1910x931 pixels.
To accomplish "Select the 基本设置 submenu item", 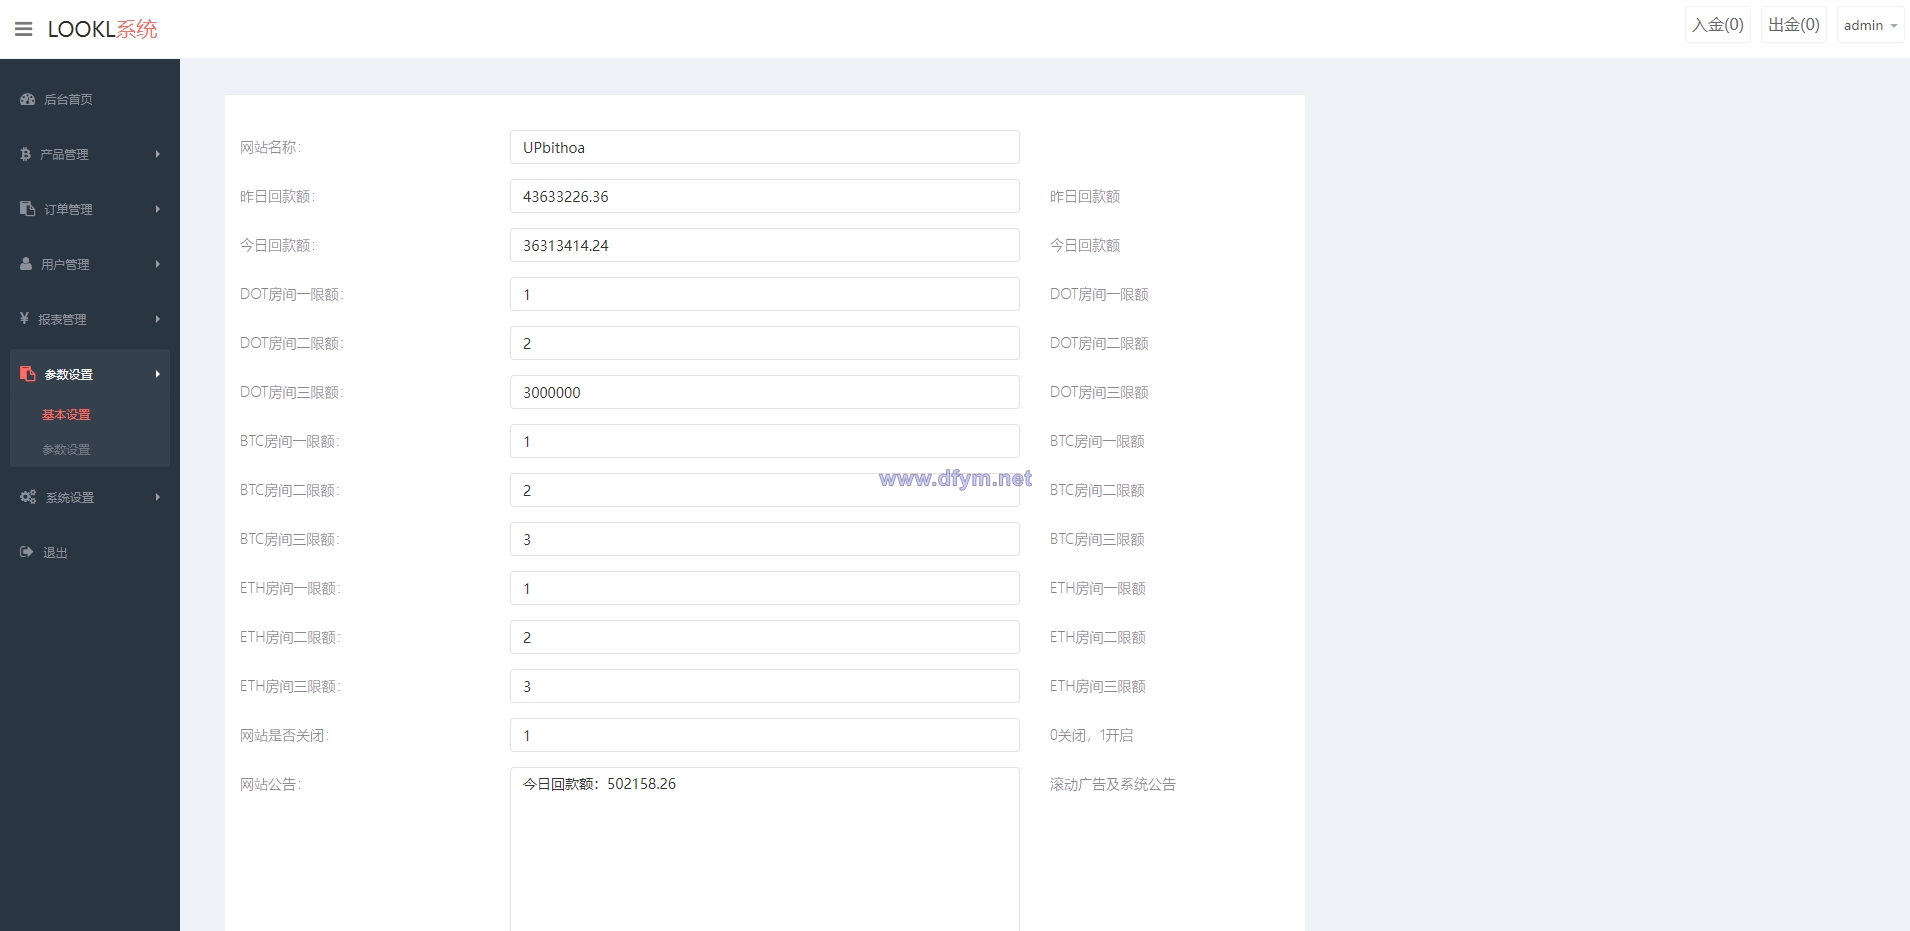I will 66,414.
